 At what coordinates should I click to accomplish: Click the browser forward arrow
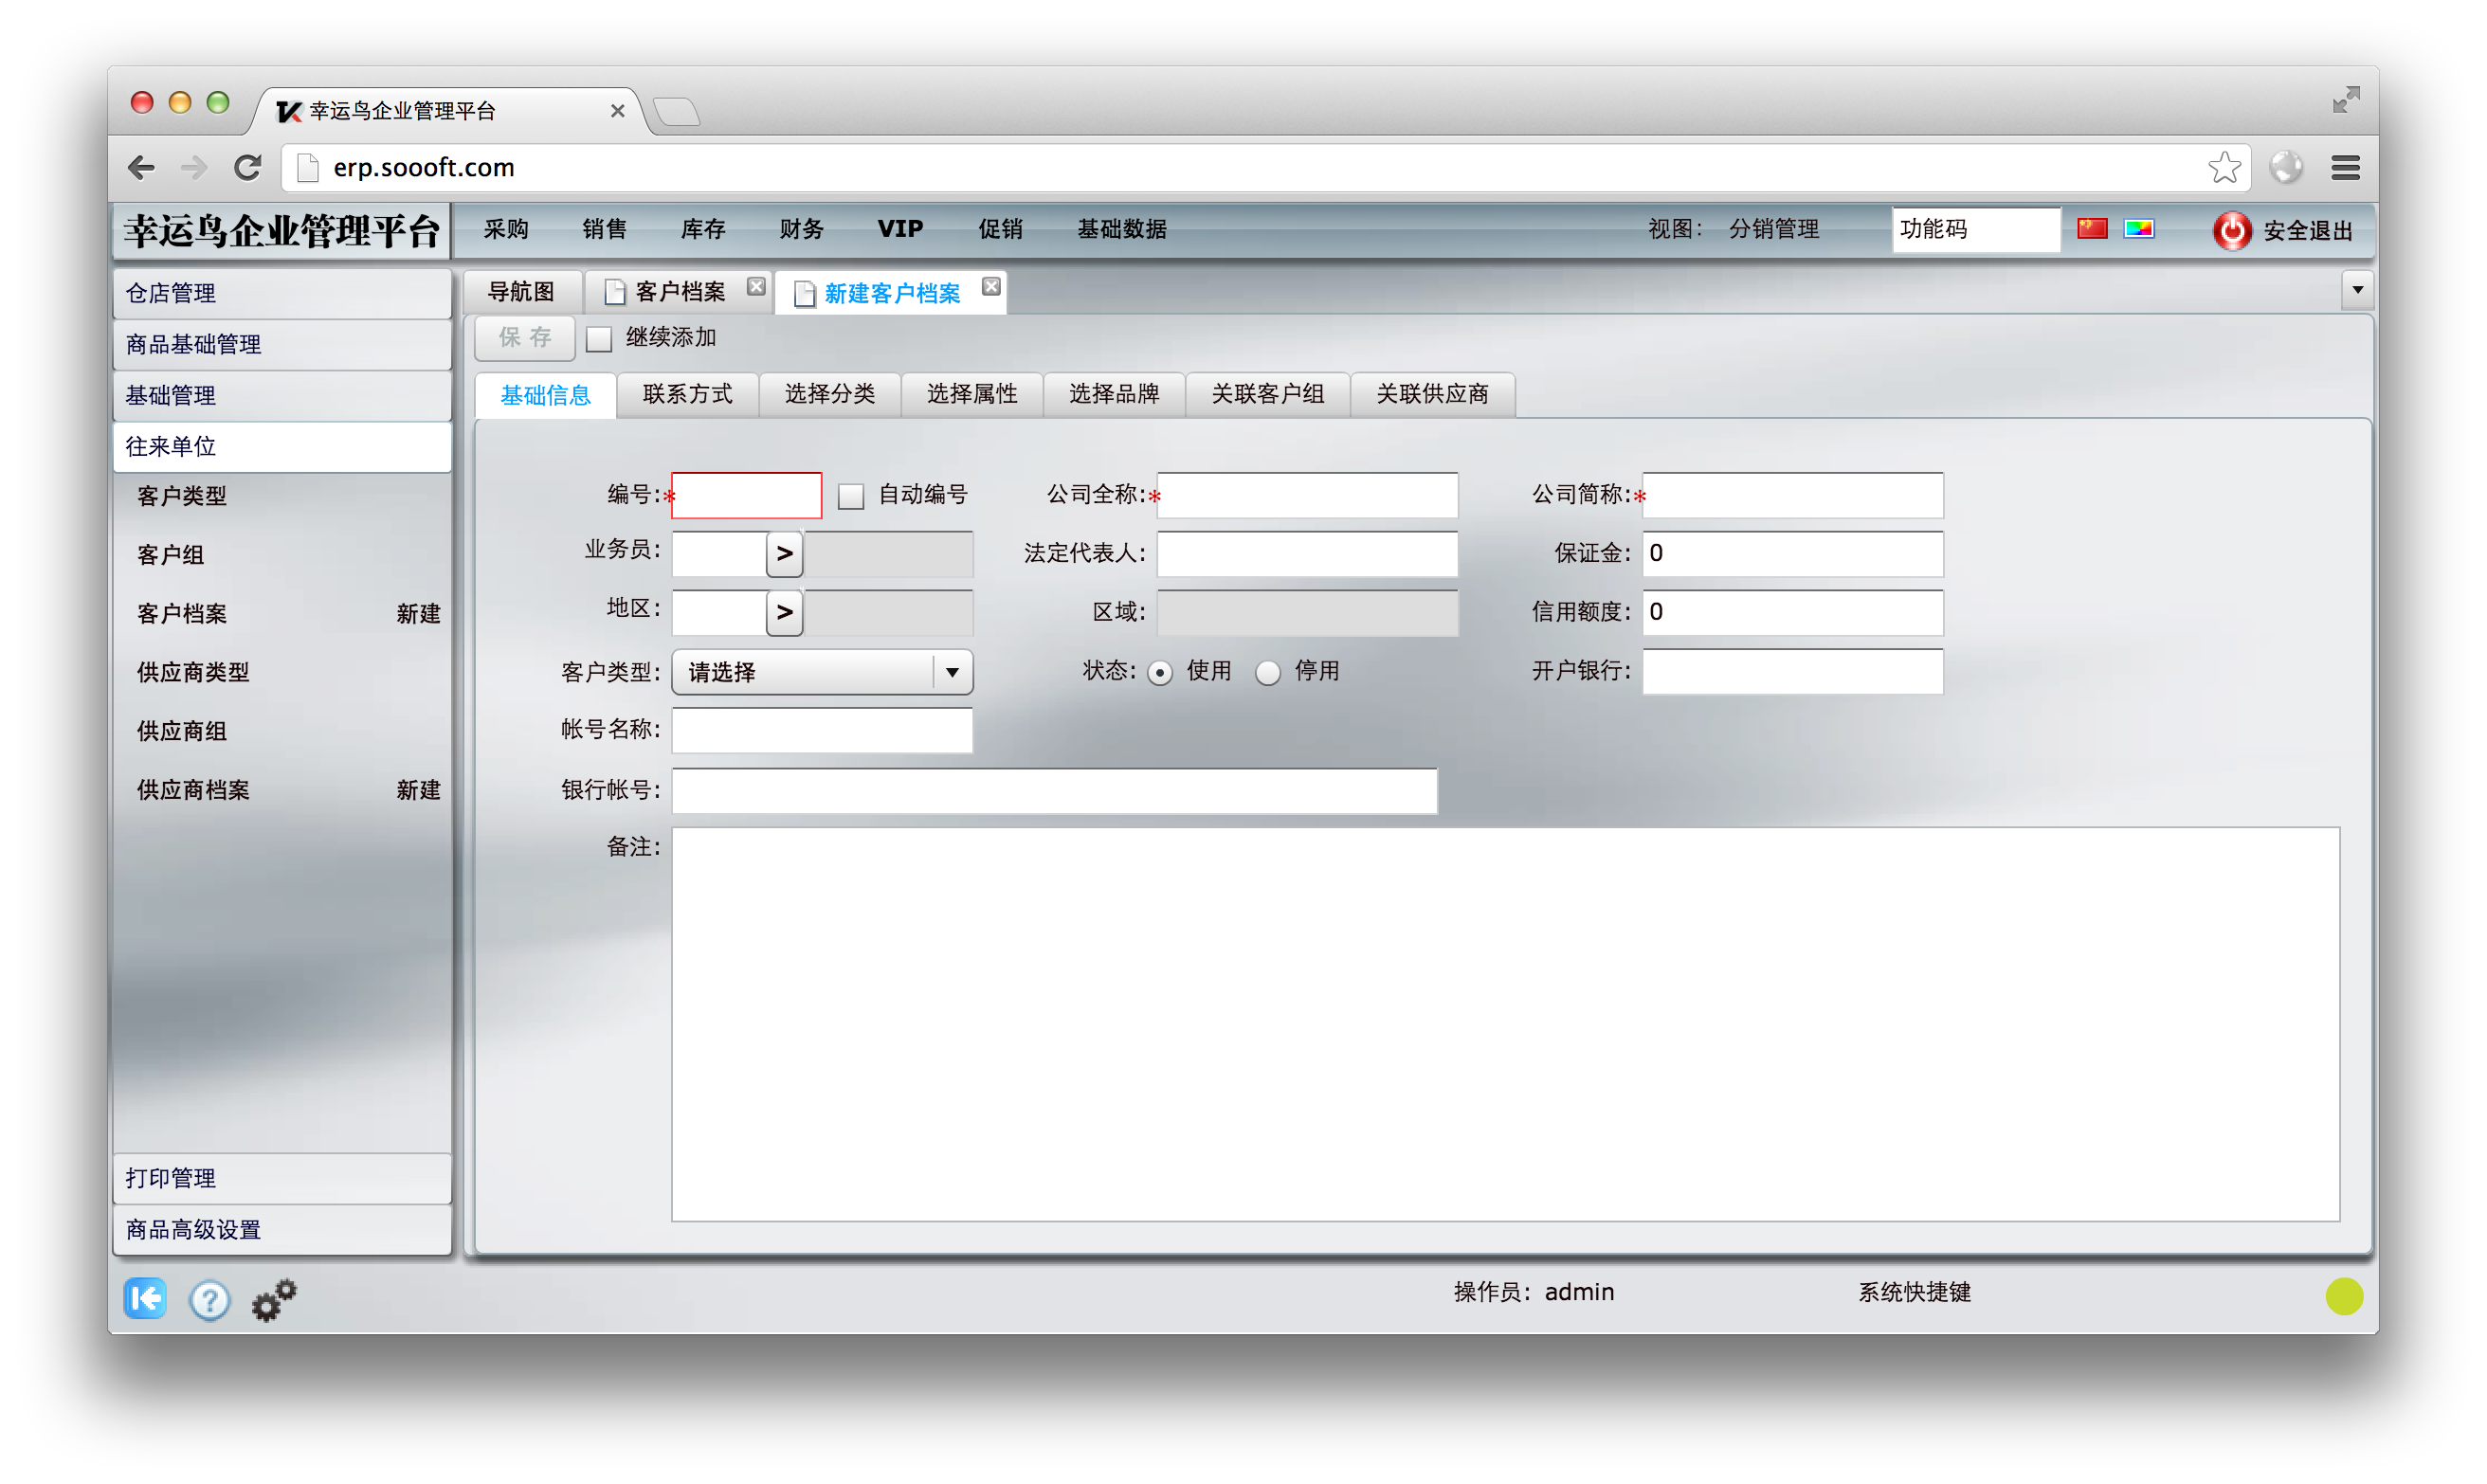click(x=194, y=168)
